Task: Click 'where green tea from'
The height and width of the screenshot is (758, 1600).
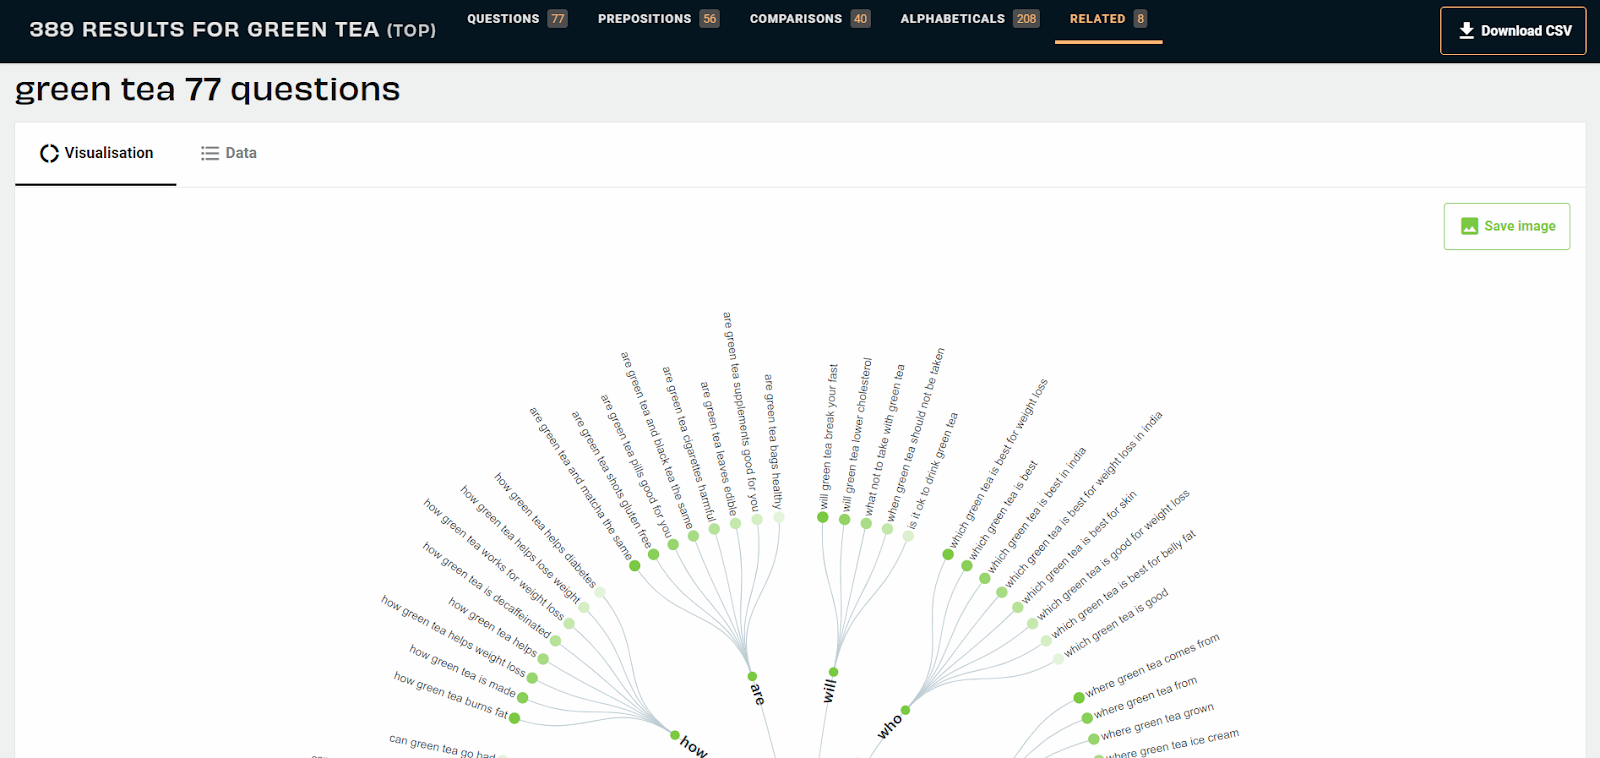Action: (1145, 697)
